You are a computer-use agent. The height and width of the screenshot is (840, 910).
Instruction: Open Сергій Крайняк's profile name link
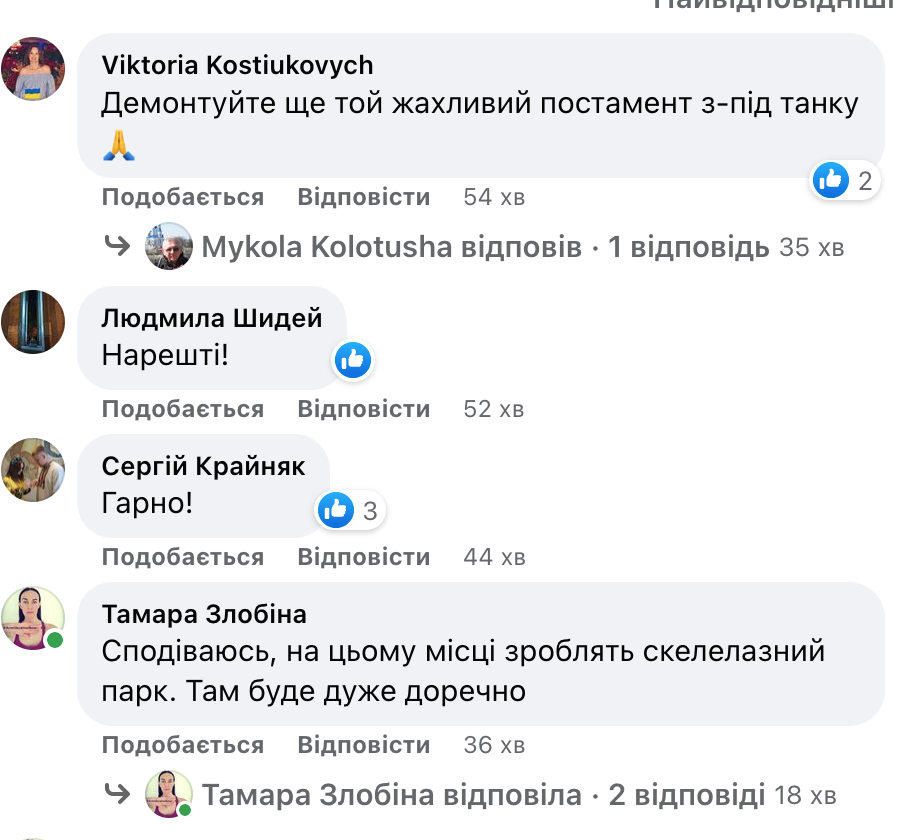[x=204, y=466]
